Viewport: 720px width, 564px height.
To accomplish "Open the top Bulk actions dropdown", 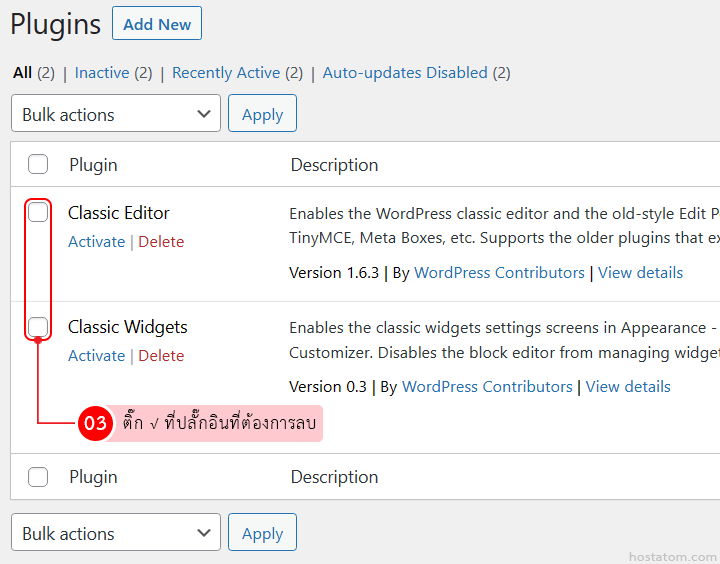I will [115, 114].
